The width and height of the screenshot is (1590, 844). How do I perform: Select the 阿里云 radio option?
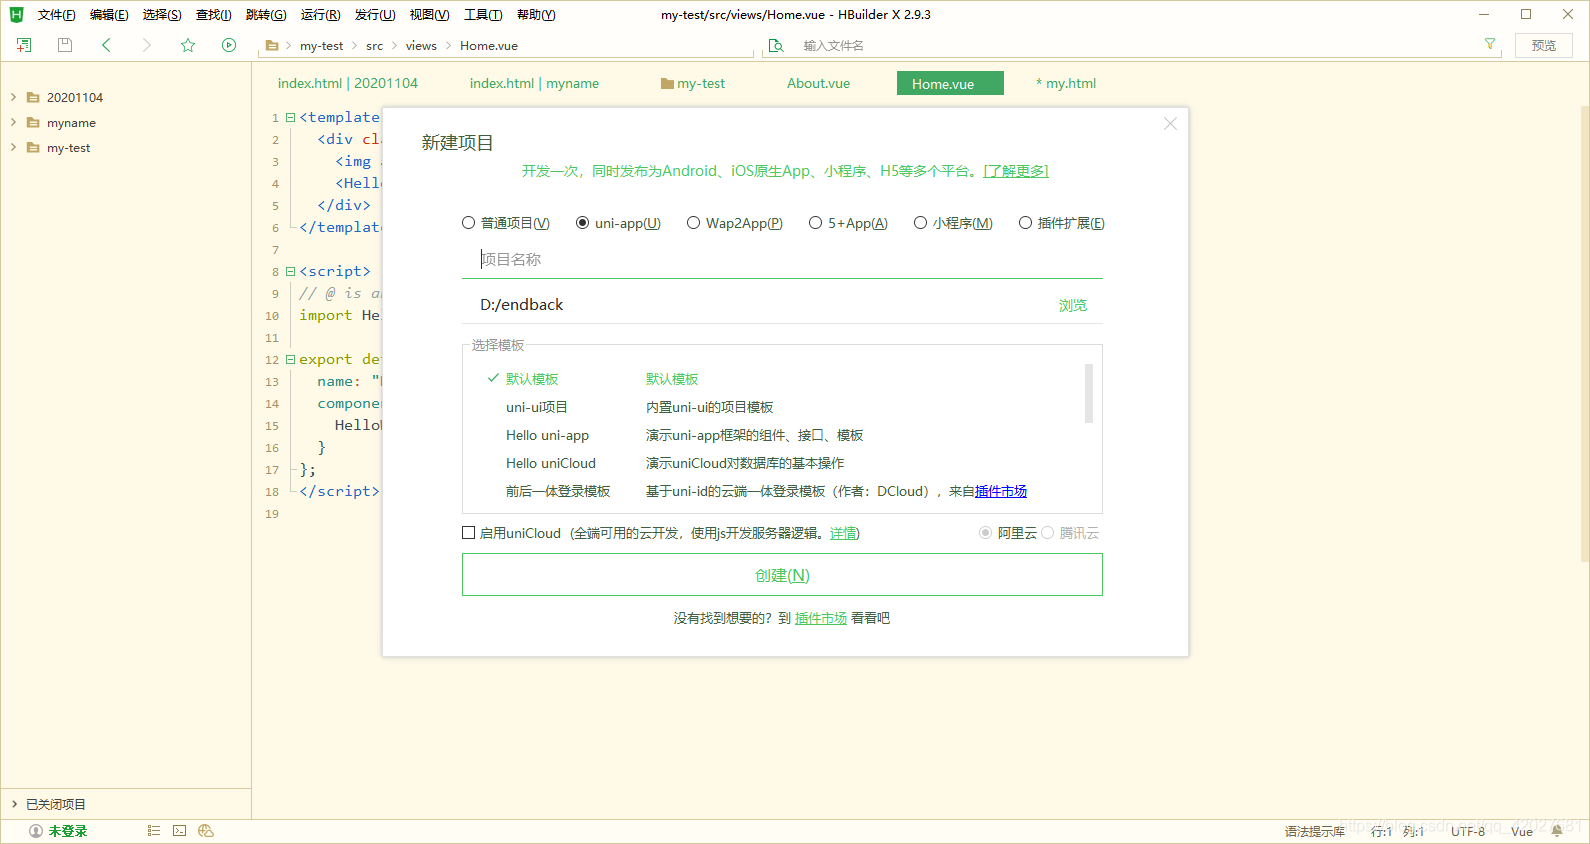(985, 533)
